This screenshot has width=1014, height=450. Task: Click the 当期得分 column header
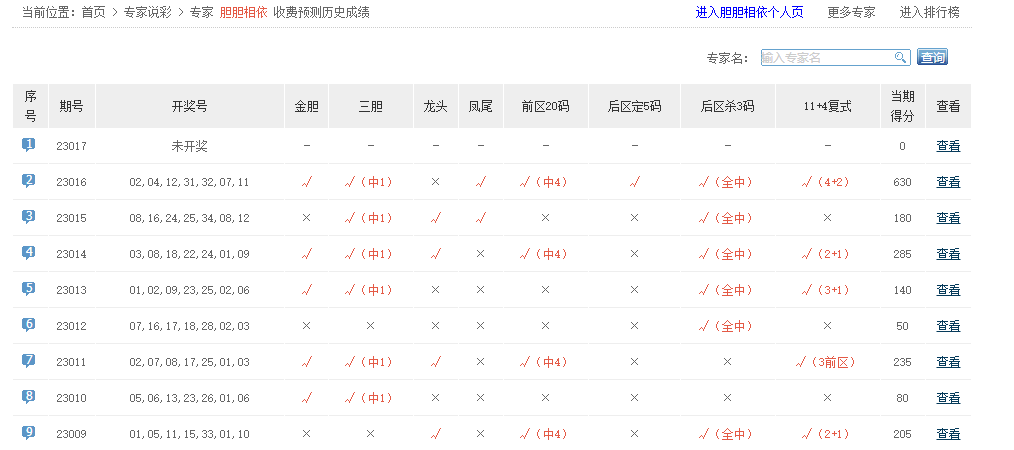coord(902,106)
